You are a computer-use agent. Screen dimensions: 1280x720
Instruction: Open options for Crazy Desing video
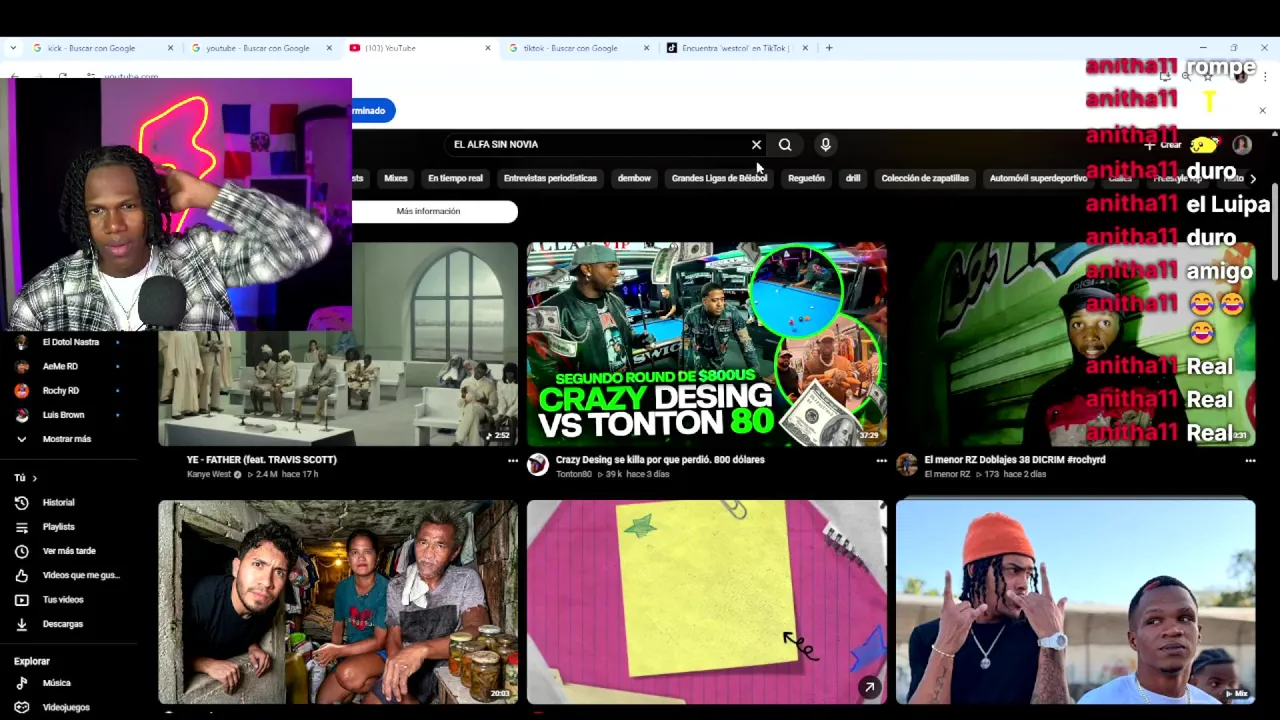click(x=881, y=461)
